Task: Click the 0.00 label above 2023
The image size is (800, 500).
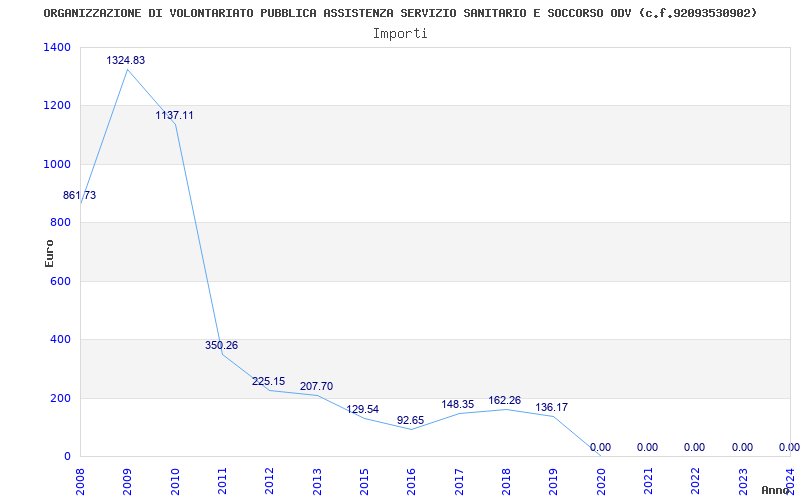Action: pyautogui.click(x=742, y=447)
